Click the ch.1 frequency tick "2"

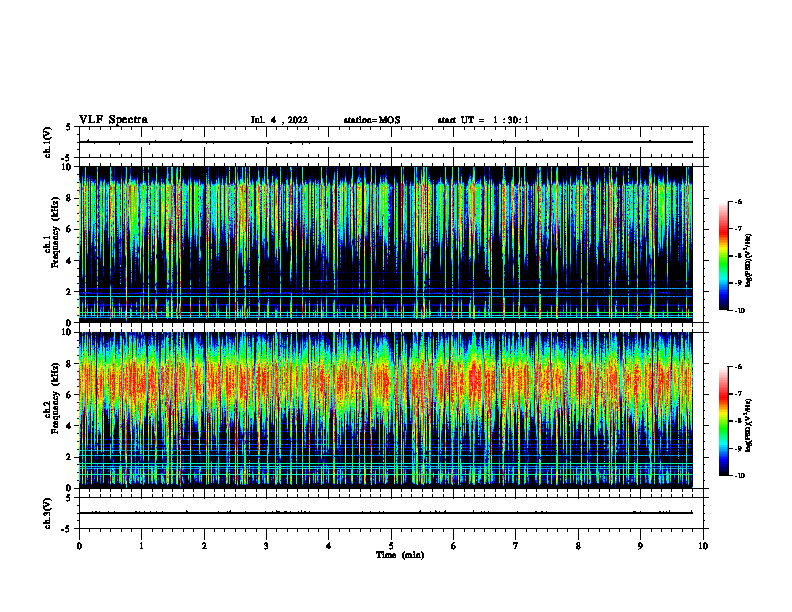pos(69,291)
